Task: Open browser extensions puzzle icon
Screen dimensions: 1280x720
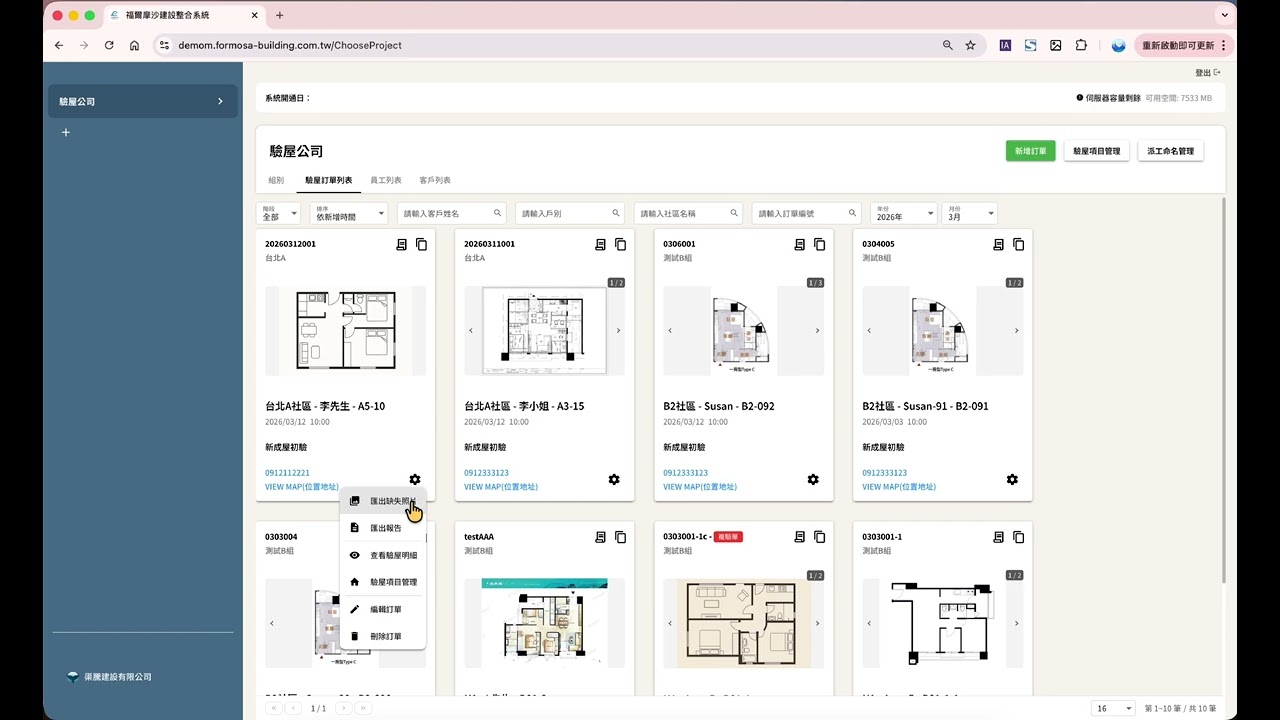Action: click(1081, 45)
